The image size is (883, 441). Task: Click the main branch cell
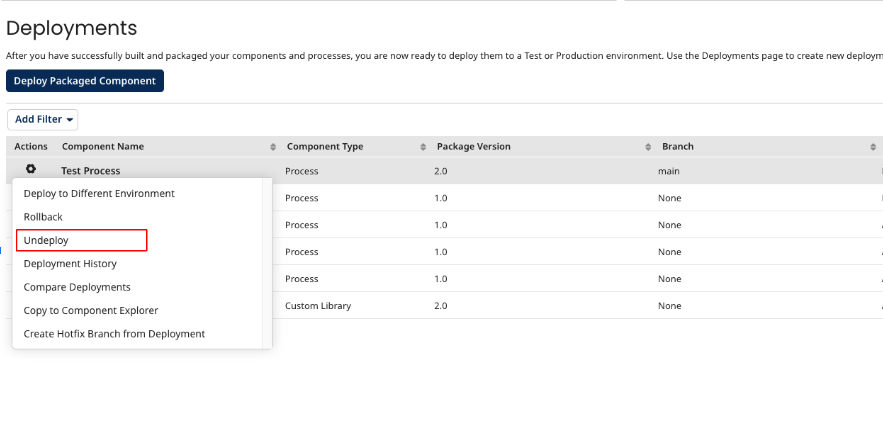pyautogui.click(x=668, y=171)
